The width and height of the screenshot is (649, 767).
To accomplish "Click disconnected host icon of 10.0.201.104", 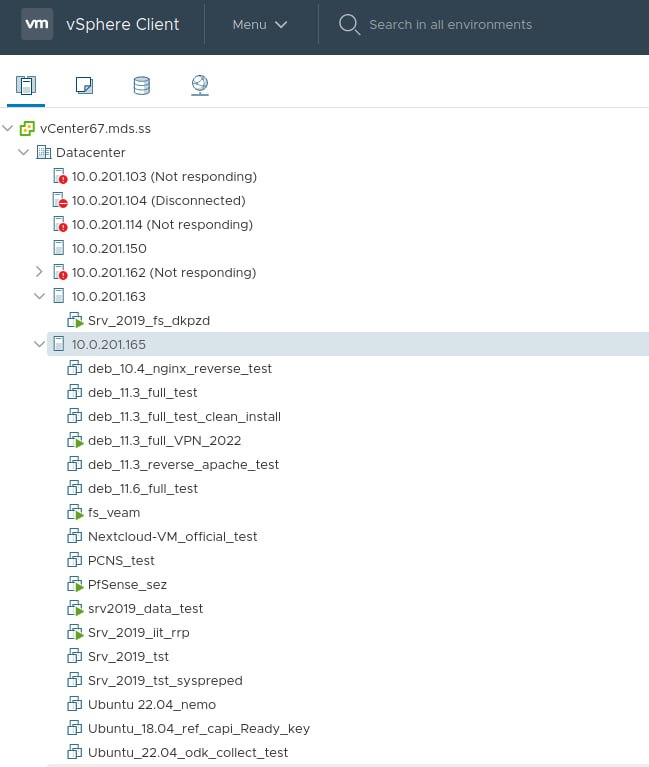I will [x=60, y=200].
